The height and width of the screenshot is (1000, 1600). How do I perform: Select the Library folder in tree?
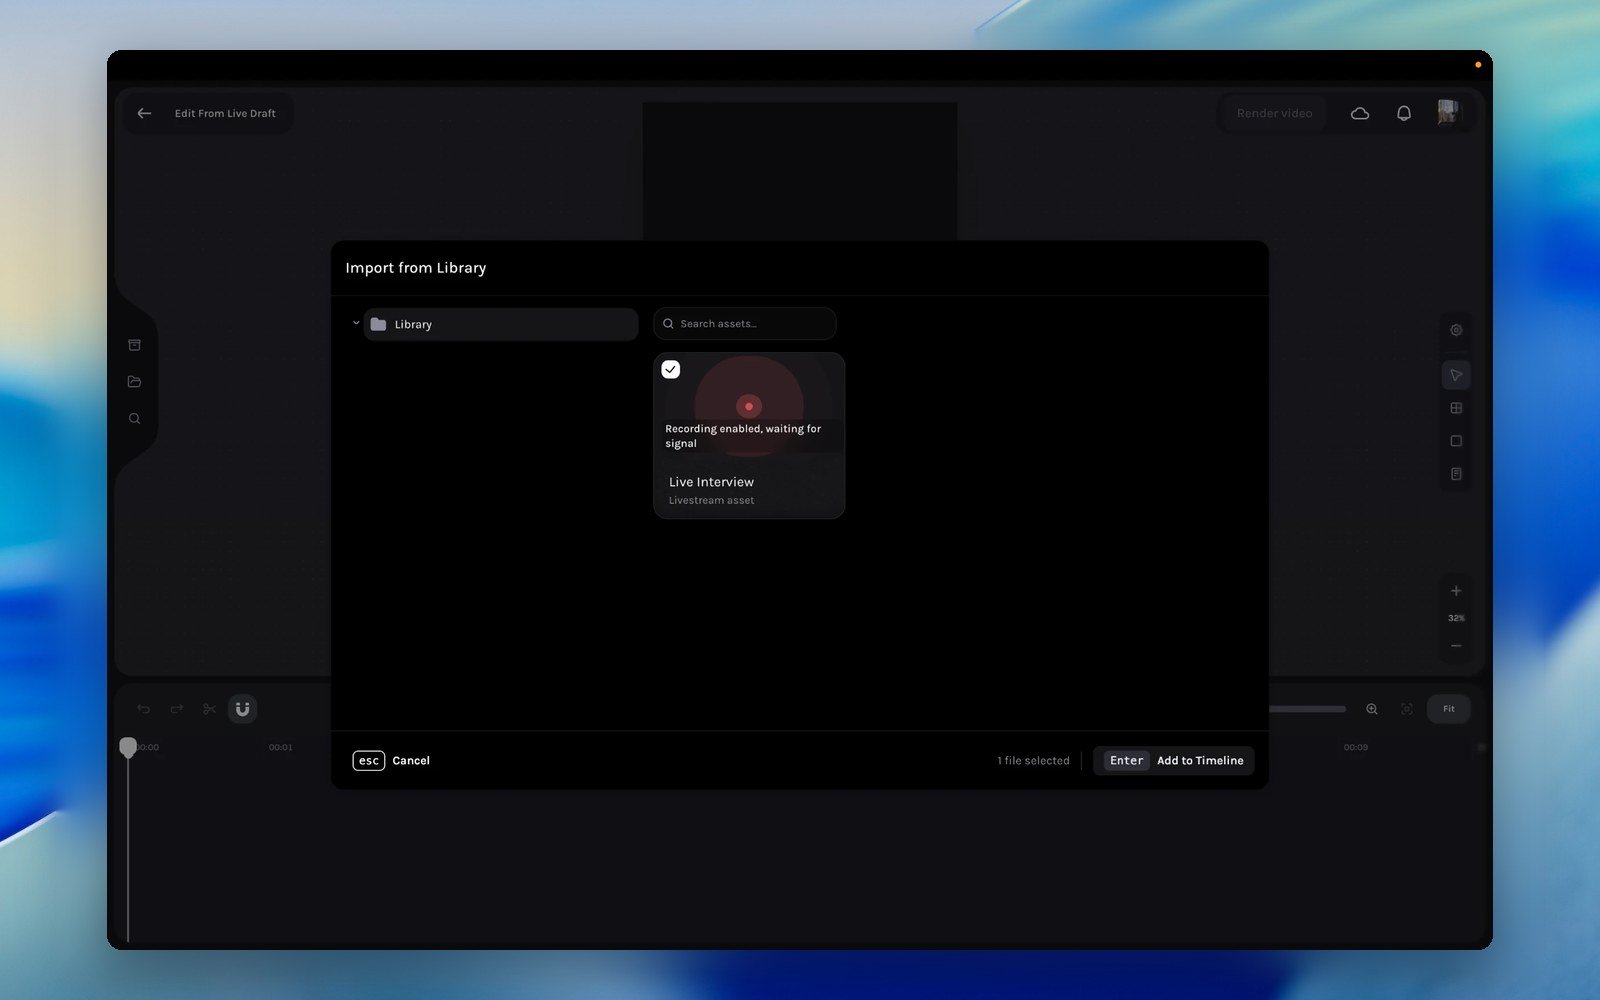[x=501, y=324]
